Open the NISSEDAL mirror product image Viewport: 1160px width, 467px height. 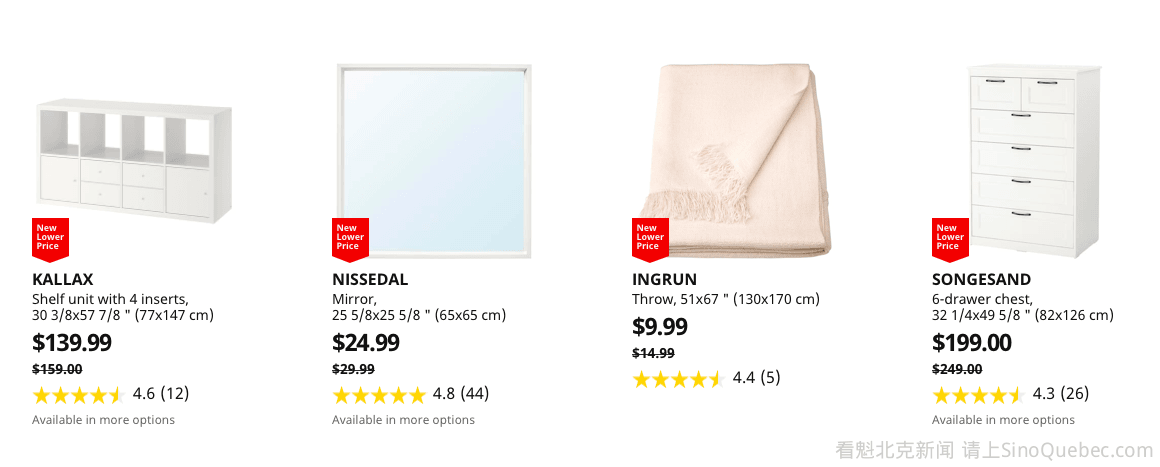coord(434,160)
